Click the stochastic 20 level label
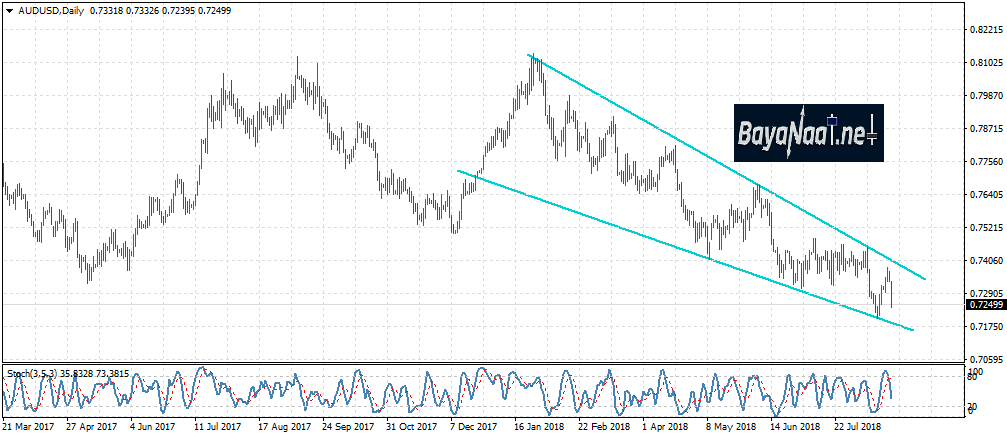The width and height of the screenshot is (1007, 438). (974, 406)
